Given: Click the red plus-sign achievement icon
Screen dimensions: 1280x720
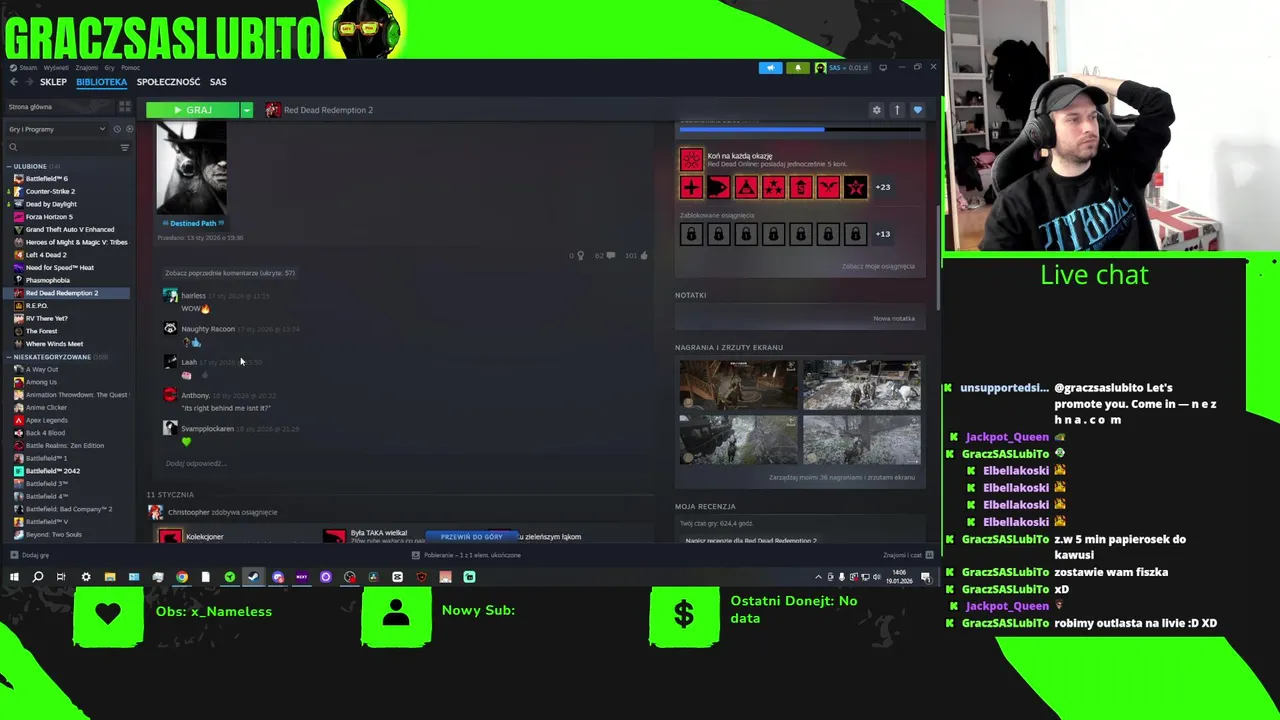Looking at the screenshot, I should tap(691, 187).
